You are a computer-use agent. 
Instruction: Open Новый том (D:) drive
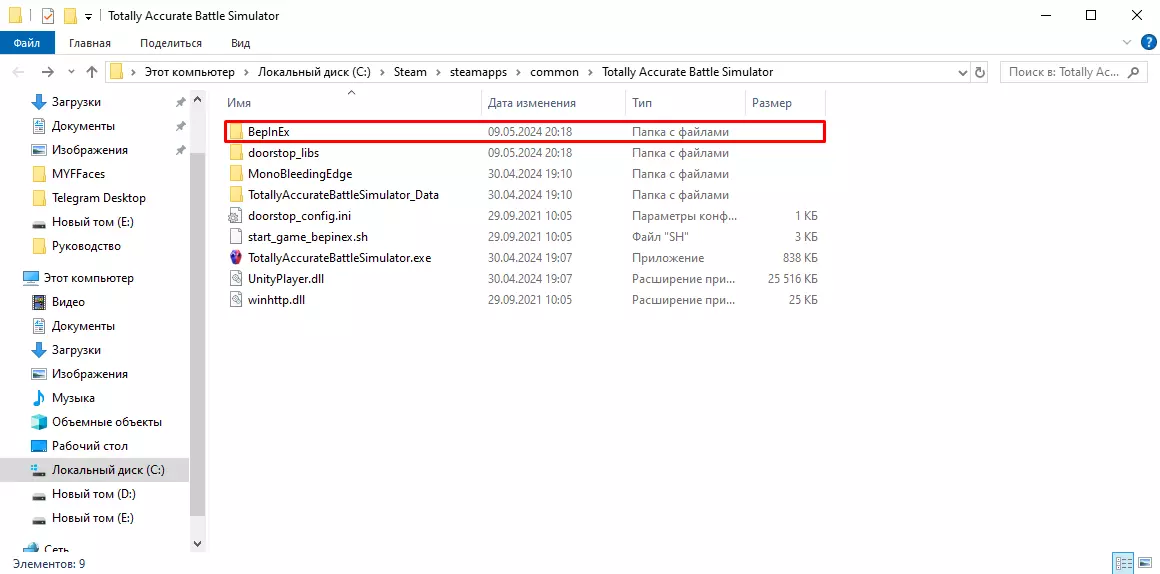click(93, 494)
